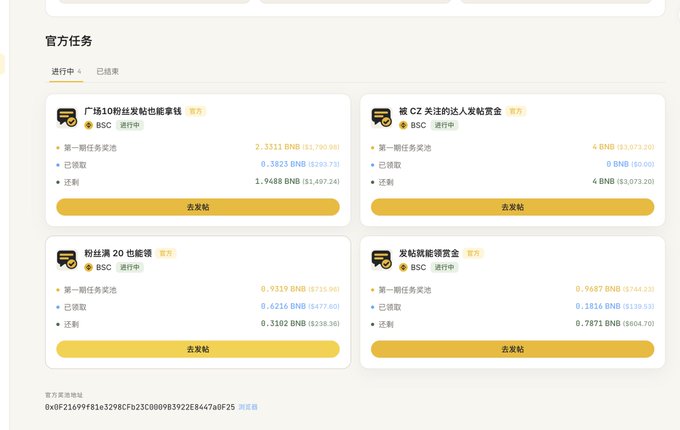The height and width of the screenshot is (430, 680).
Task: Click the task icon on 粉丝满 20 也能领 card
Action: 67,259
